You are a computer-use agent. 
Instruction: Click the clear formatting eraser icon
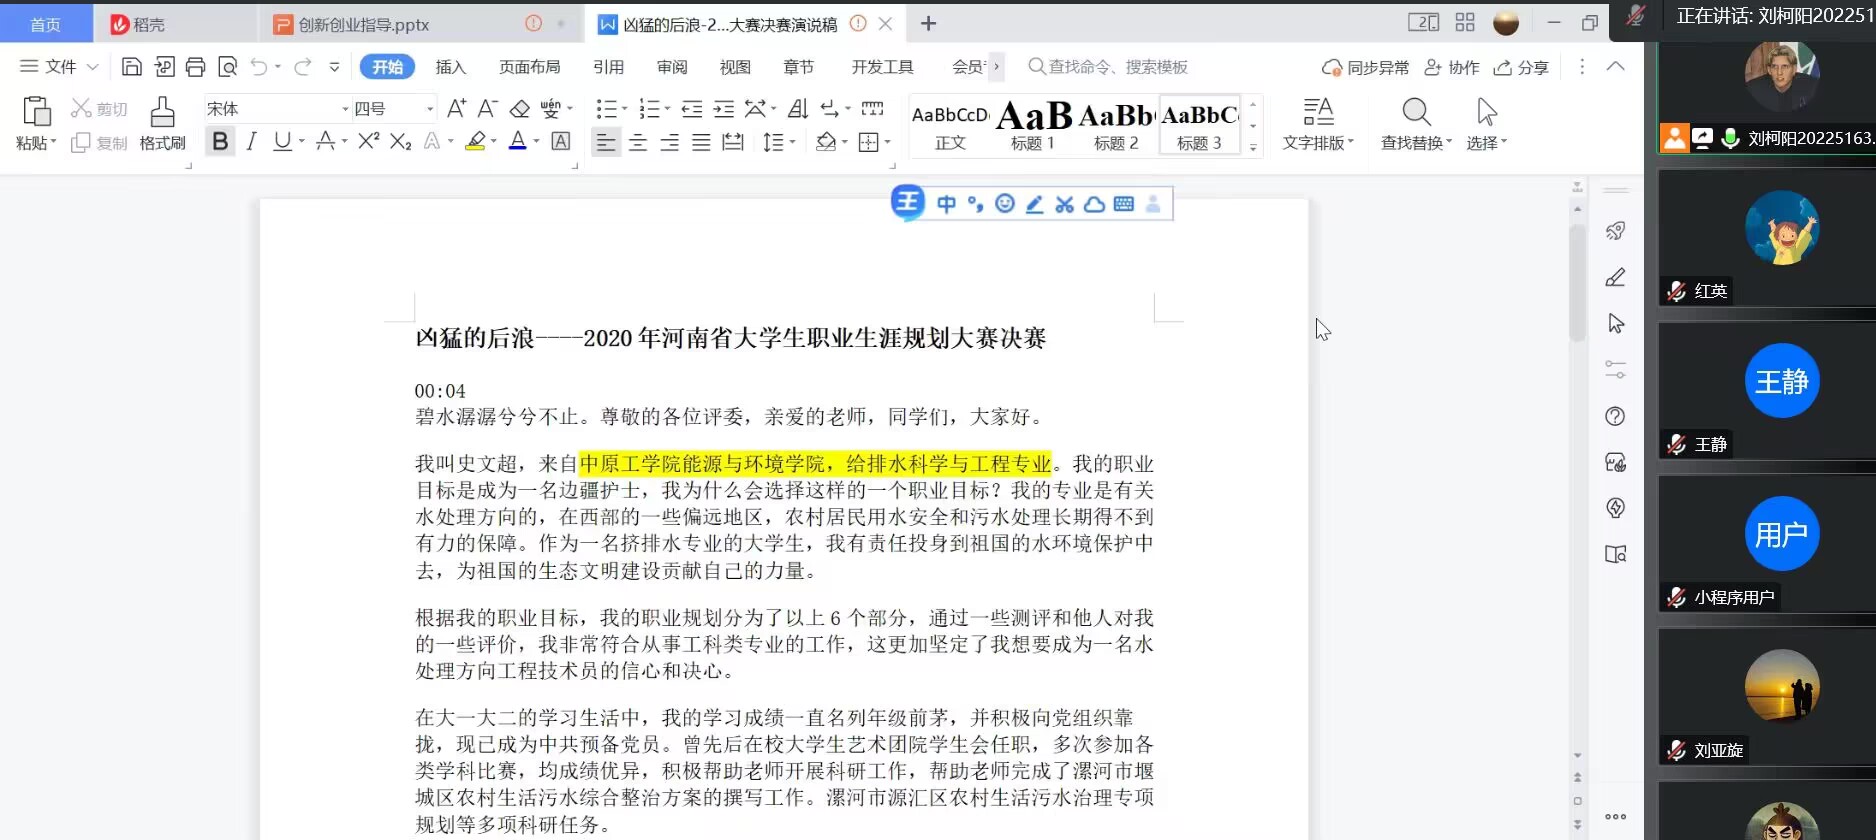click(520, 109)
